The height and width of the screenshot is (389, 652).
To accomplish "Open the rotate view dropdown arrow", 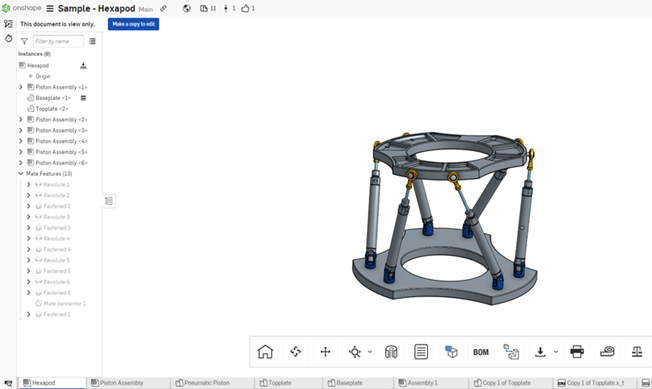I will [x=370, y=352].
